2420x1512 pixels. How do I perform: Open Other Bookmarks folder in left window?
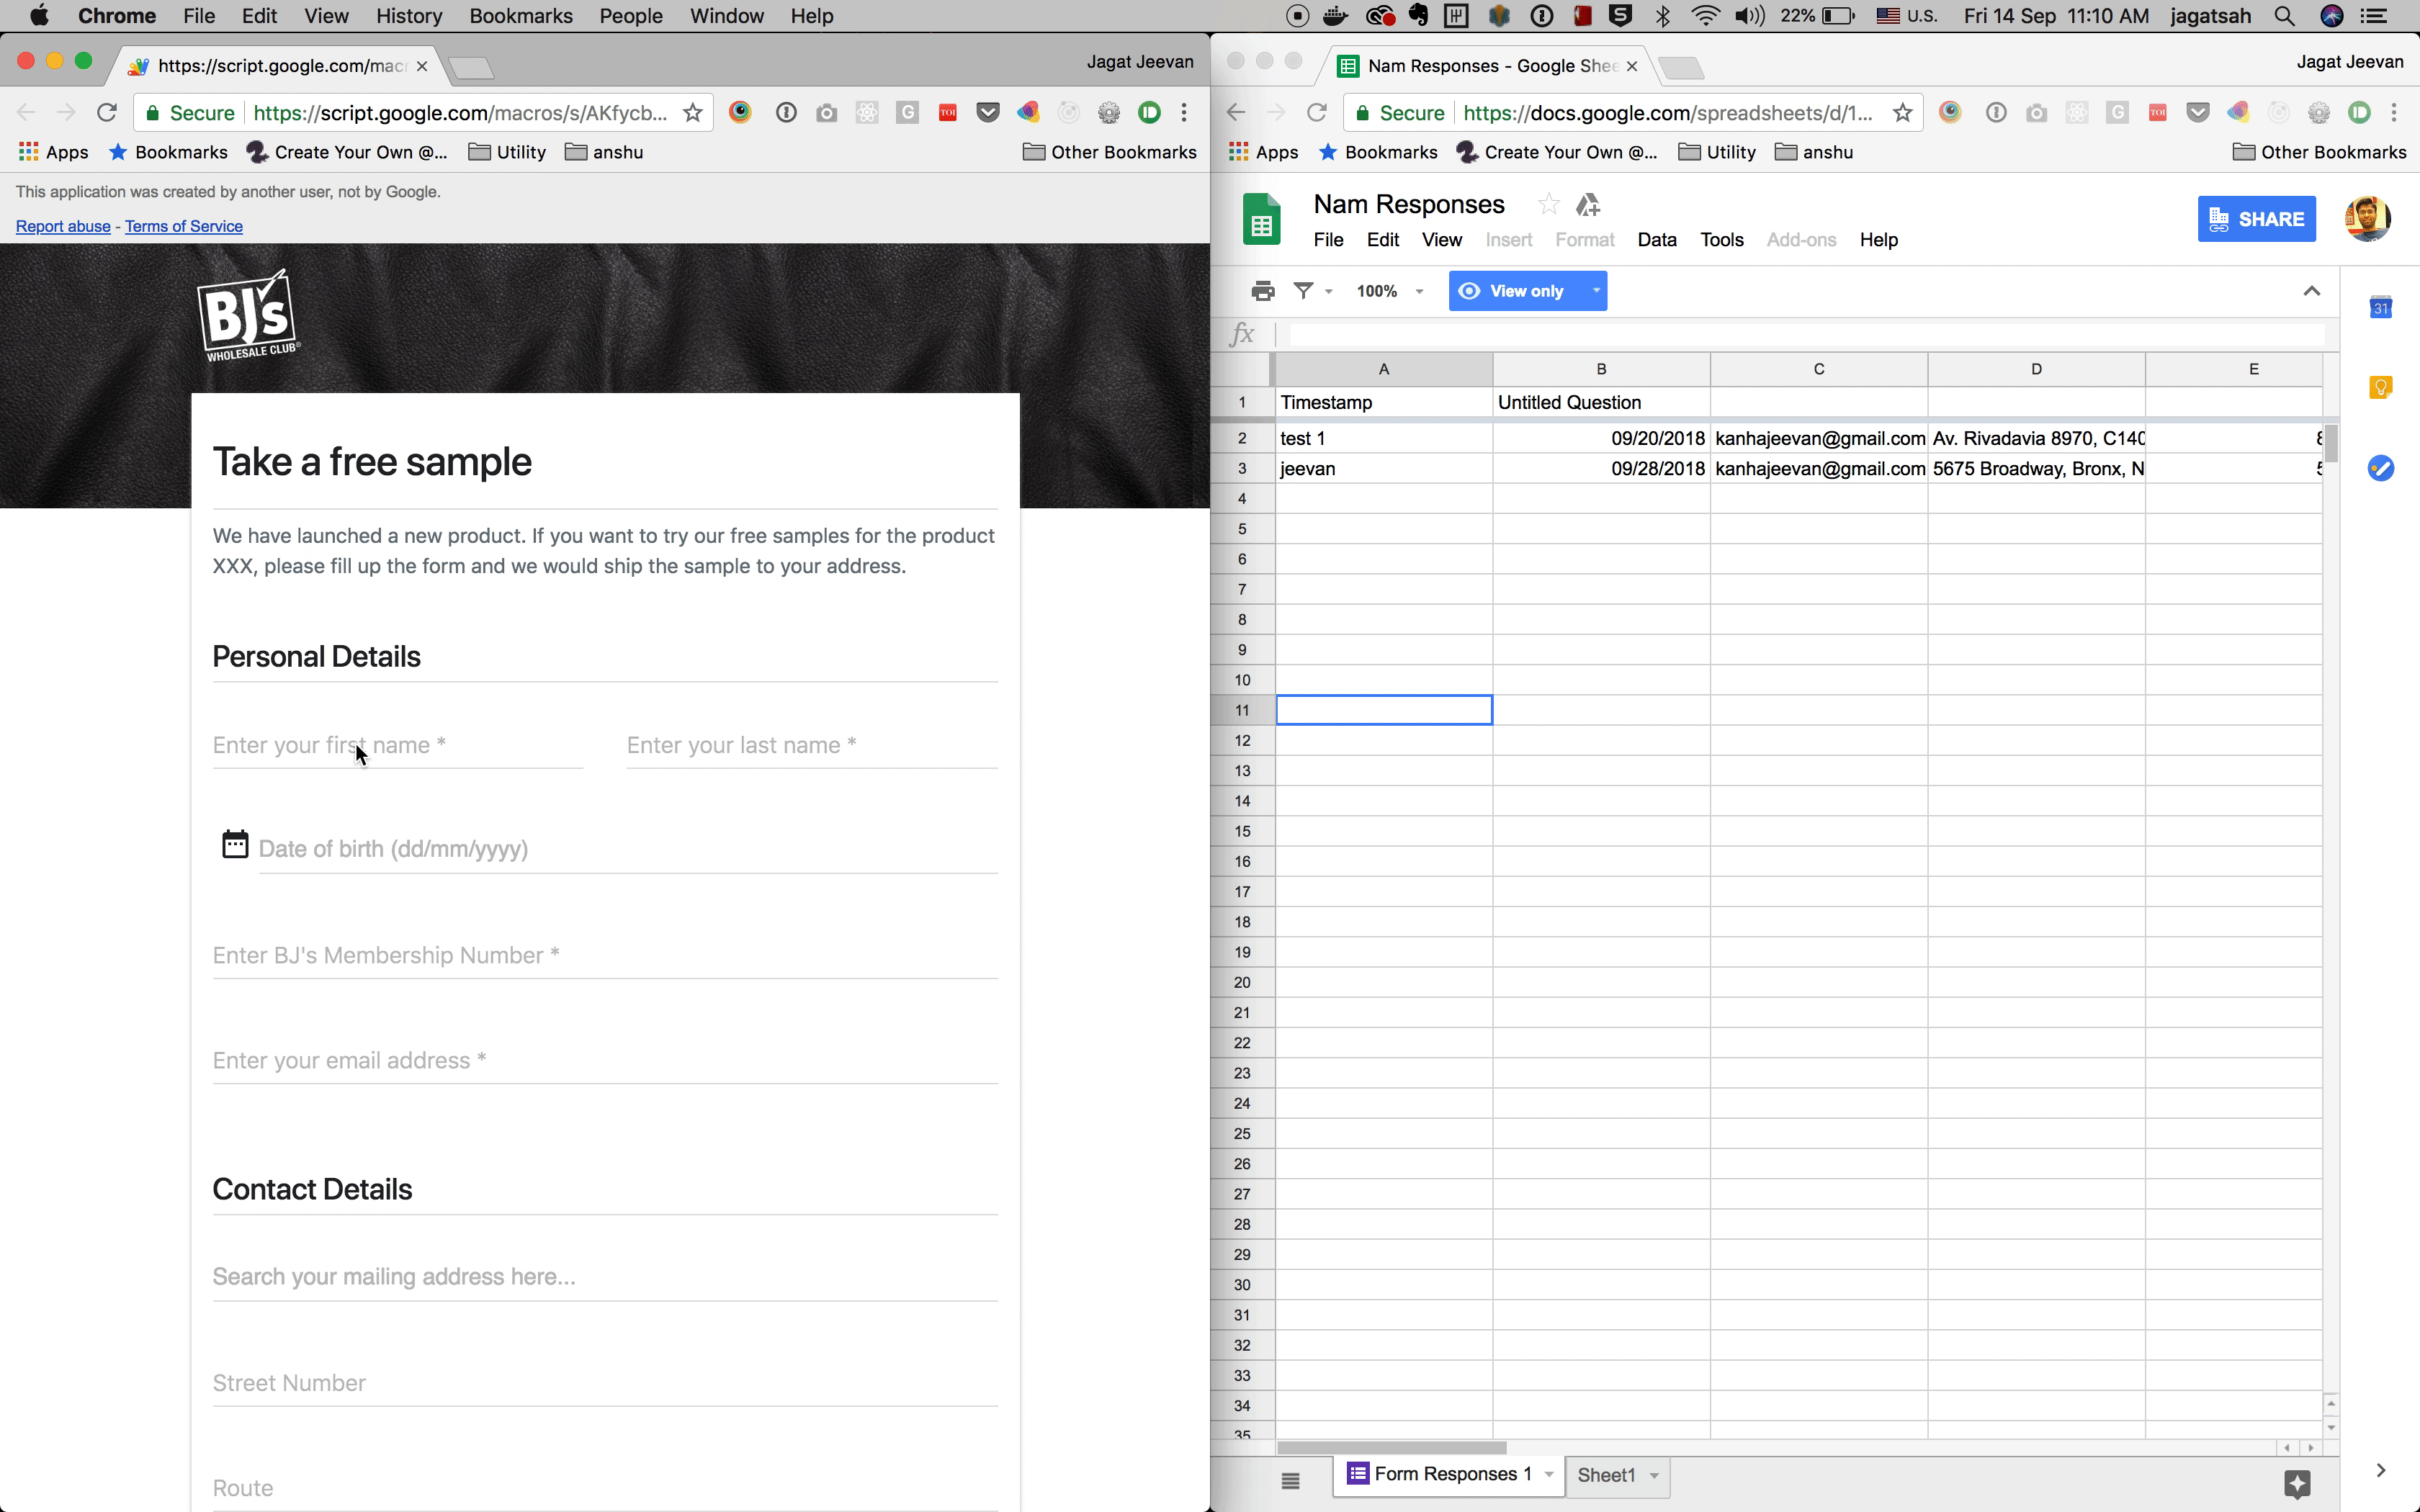(x=1109, y=152)
